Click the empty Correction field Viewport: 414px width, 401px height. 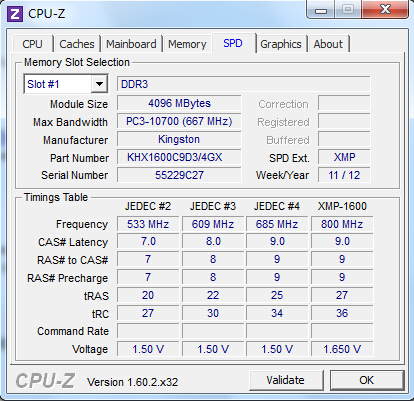tap(344, 103)
